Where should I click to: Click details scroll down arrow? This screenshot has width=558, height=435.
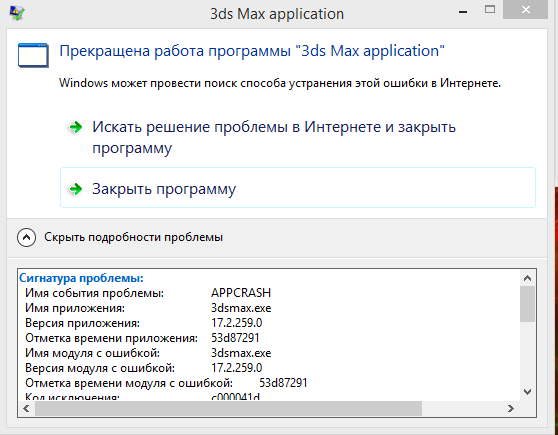tap(527, 392)
